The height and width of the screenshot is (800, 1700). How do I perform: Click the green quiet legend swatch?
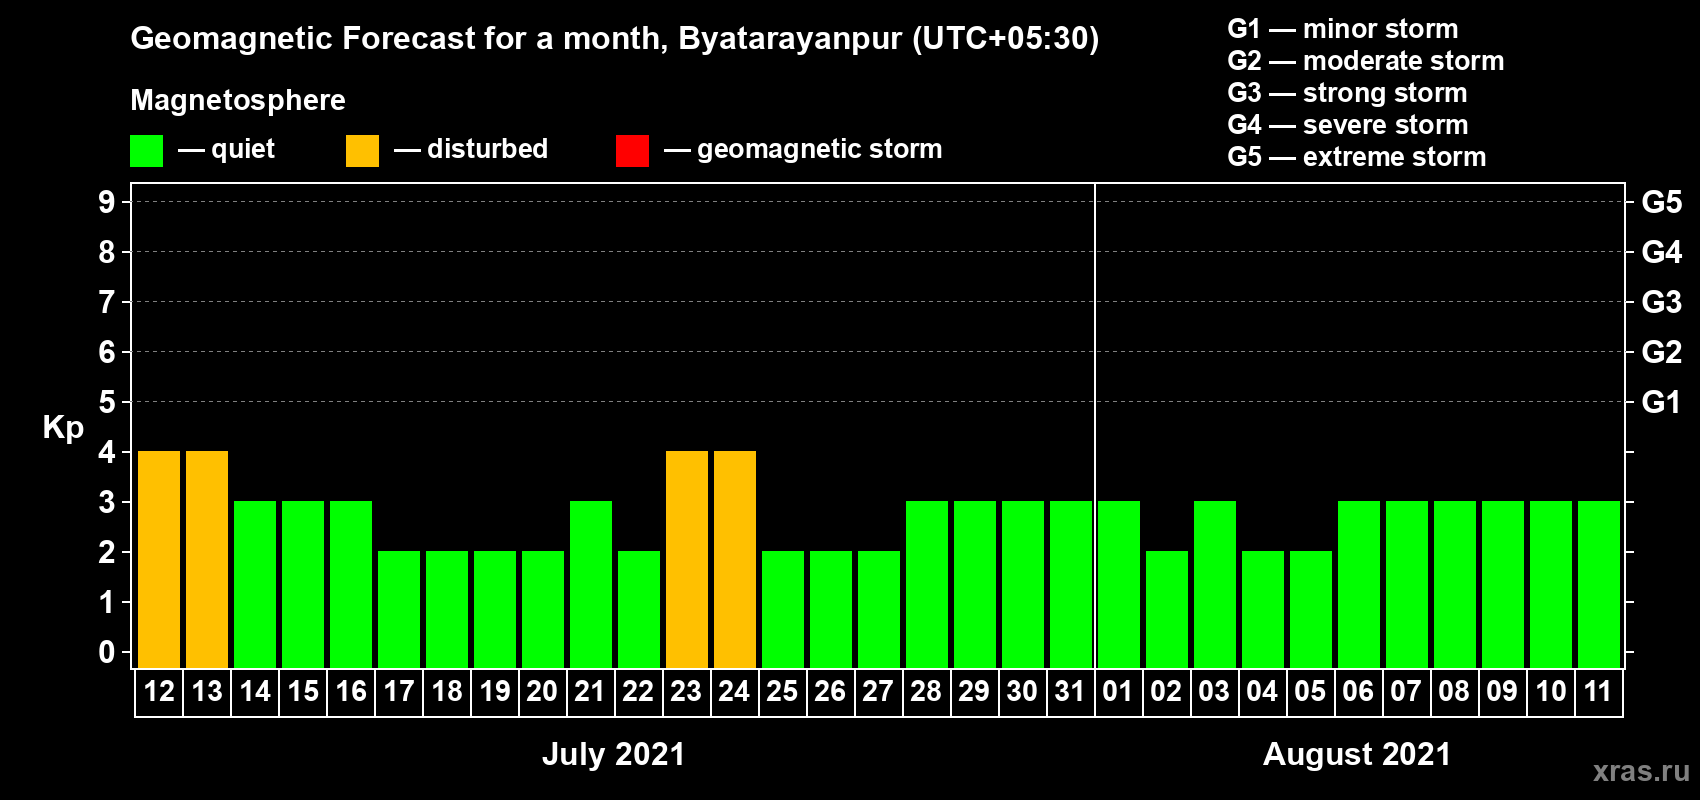(146, 151)
